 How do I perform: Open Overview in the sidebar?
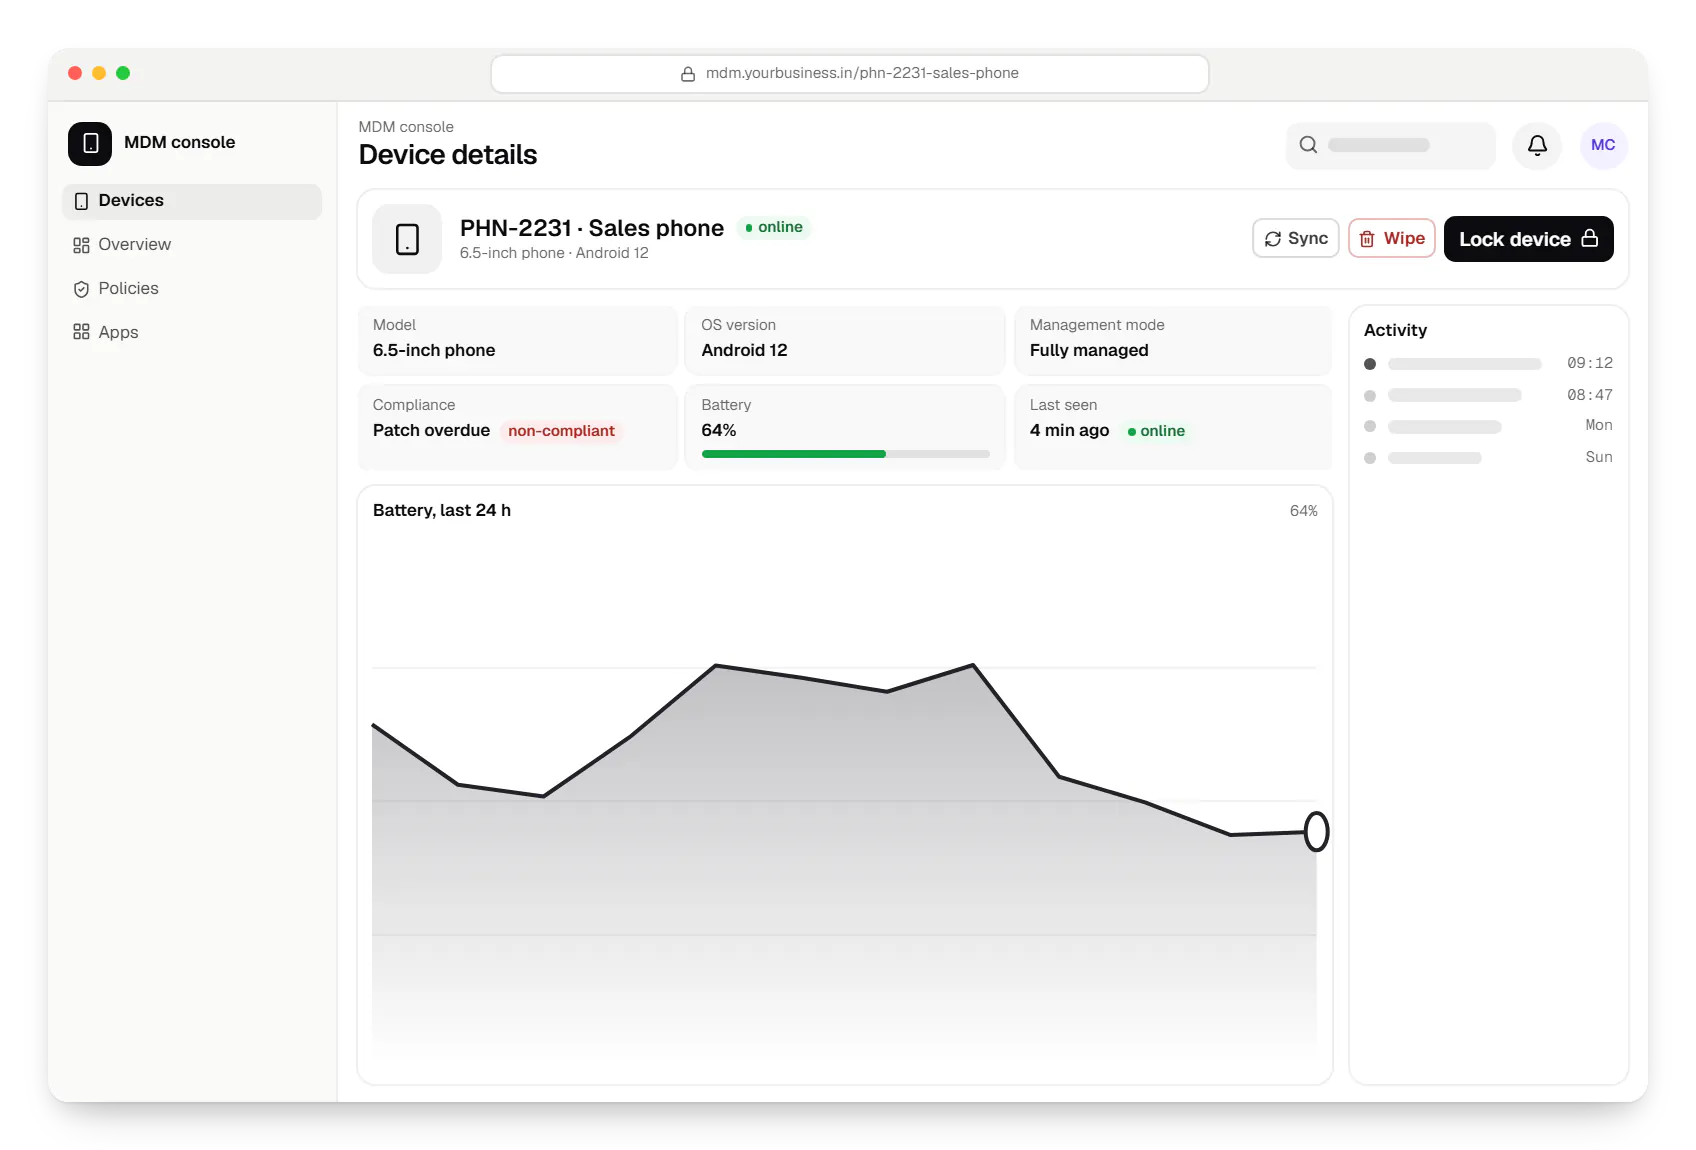pyautogui.click(x=192, y=245)
